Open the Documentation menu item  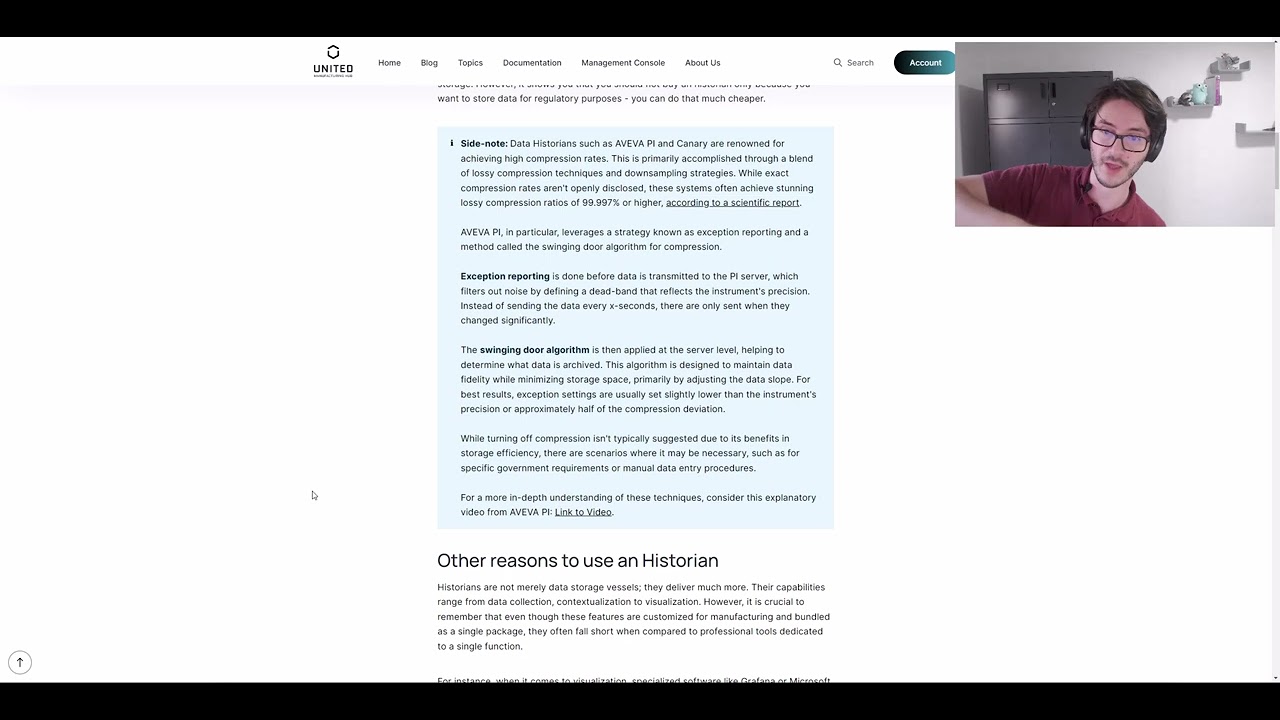pos(532,63)
